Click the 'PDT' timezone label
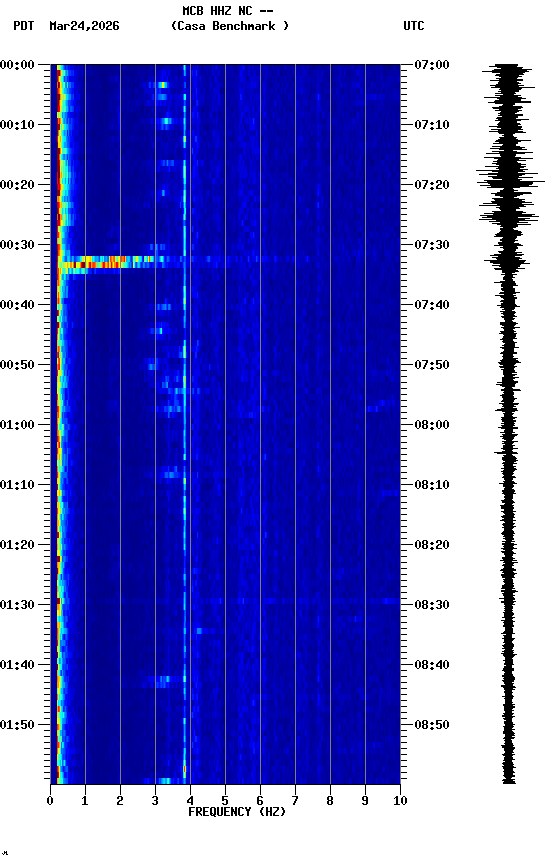The image size is (552, 864). click(24, 26)
